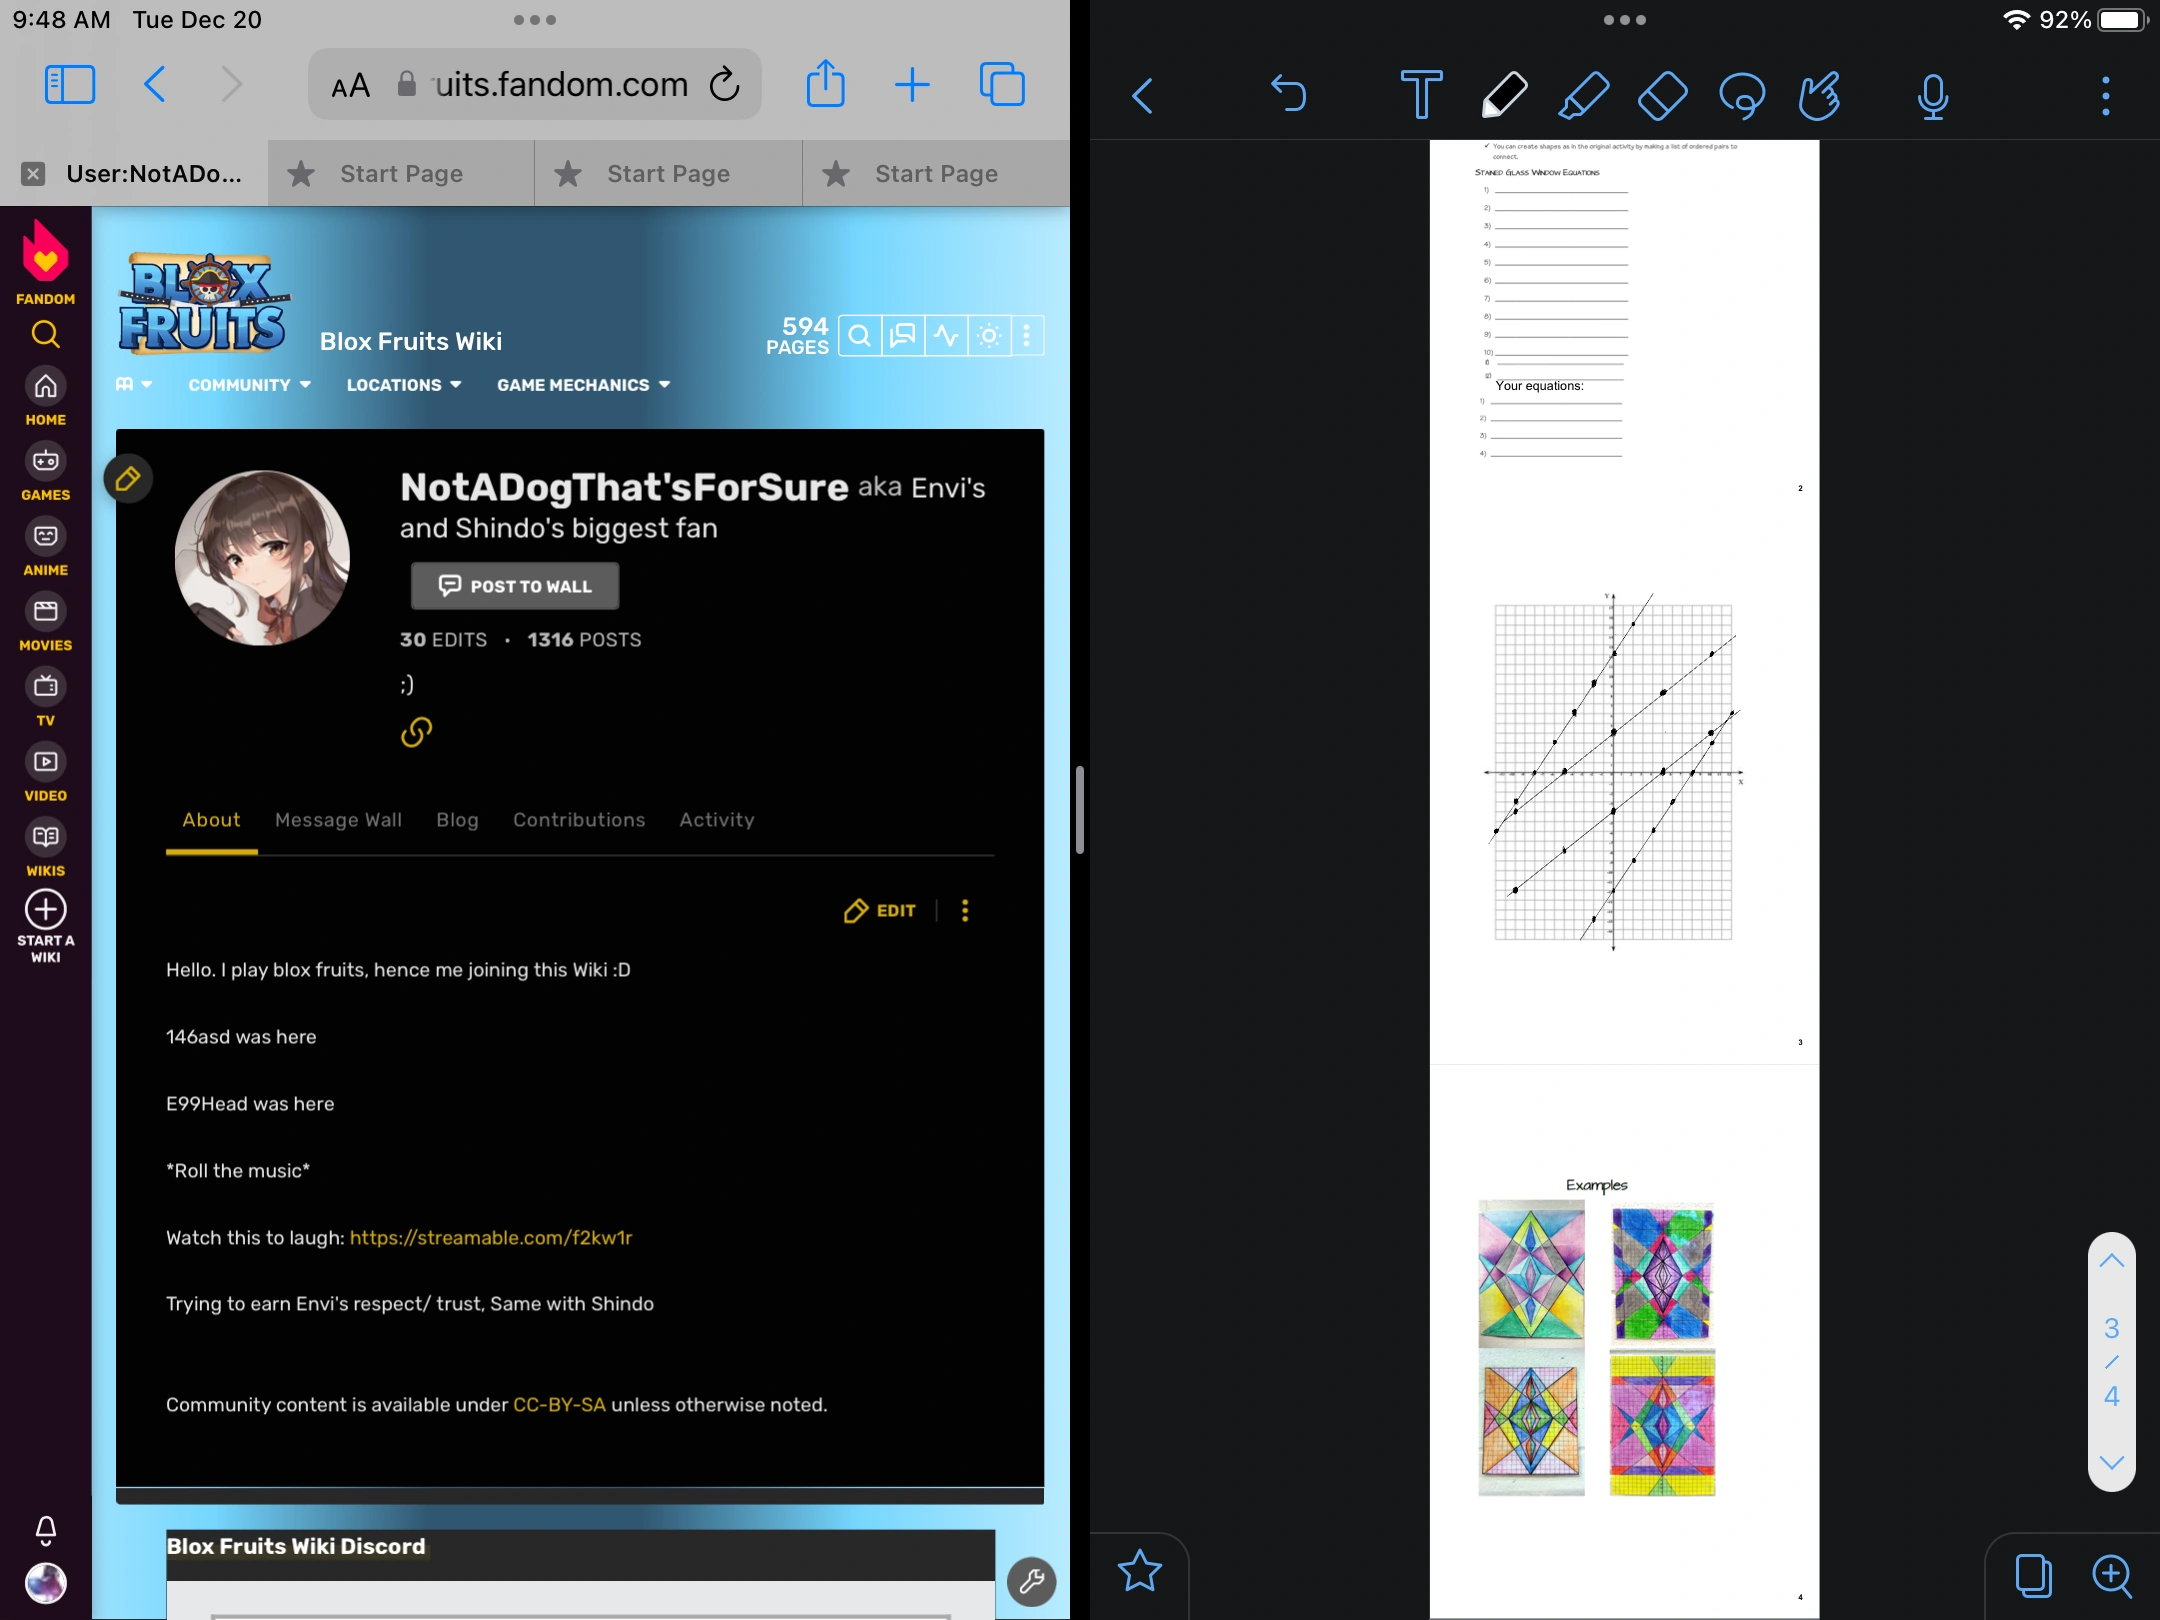Expand the Community dropdown menu
The image size is (2160, 1620).
coord(249,385)
